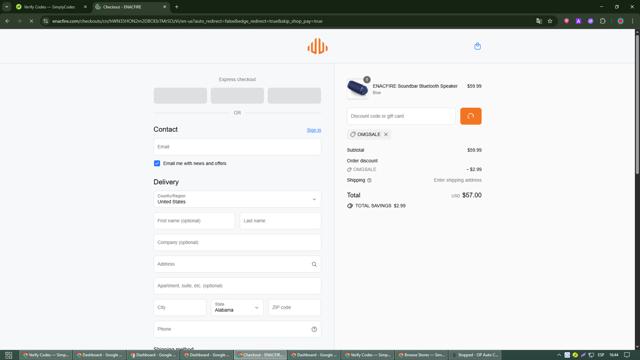Show hidden system tray icons
This screenshot has width=640, height=360.
559,355
